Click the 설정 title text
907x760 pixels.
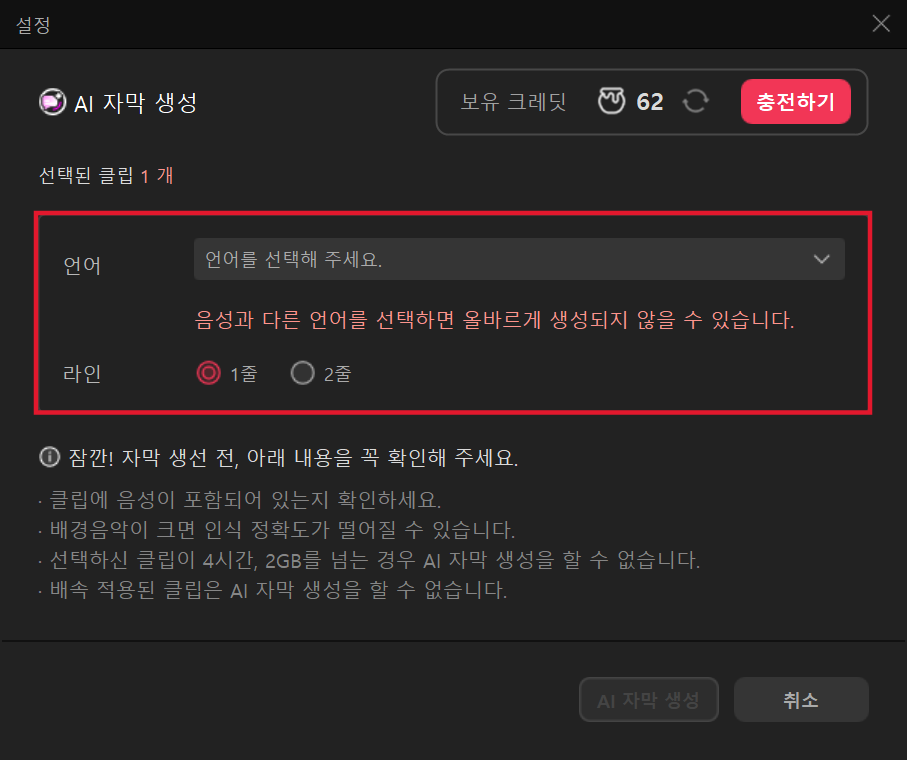tap(34, 25)
